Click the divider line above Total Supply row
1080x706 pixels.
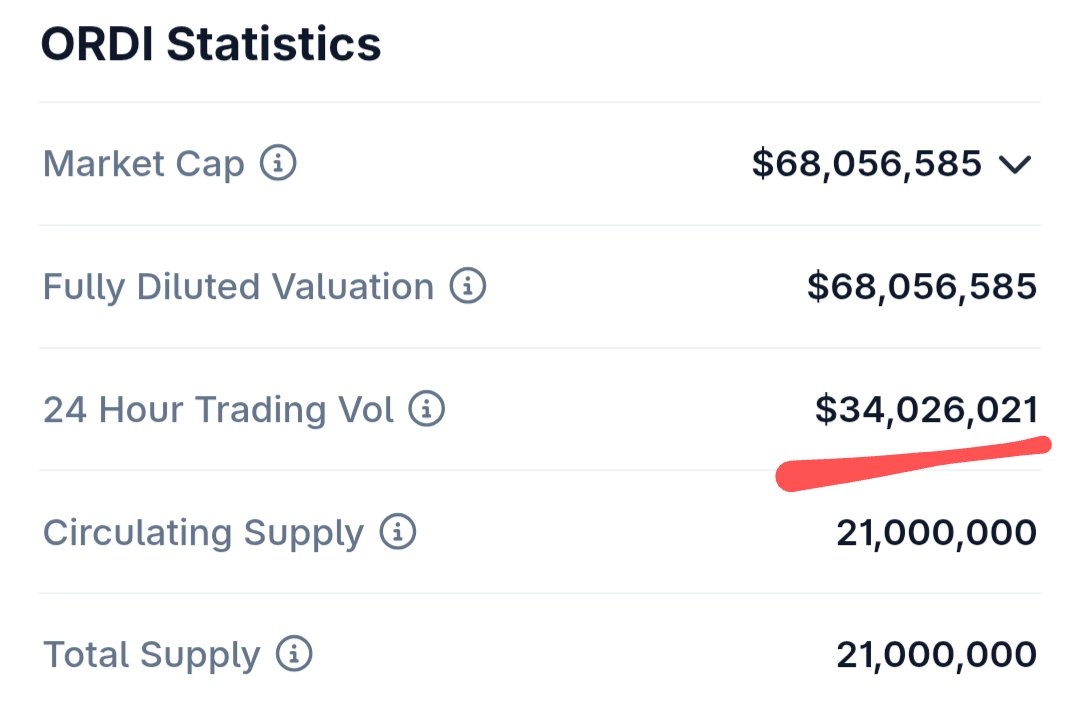tap(540, 593)
